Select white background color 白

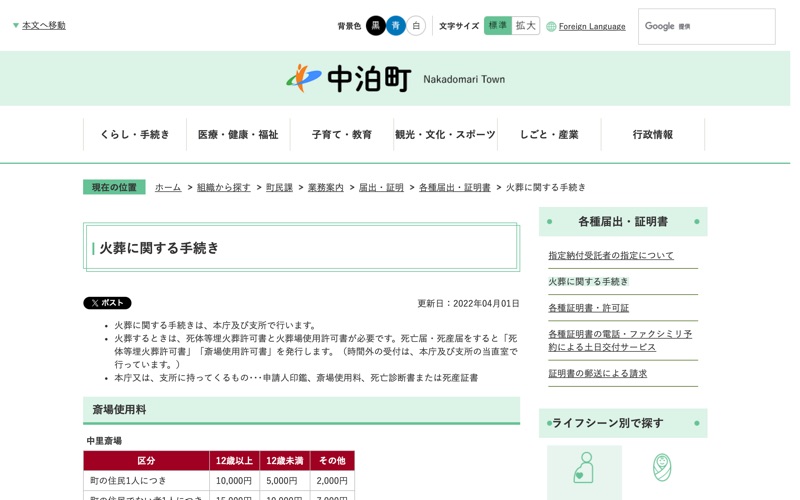click(416, 26)
